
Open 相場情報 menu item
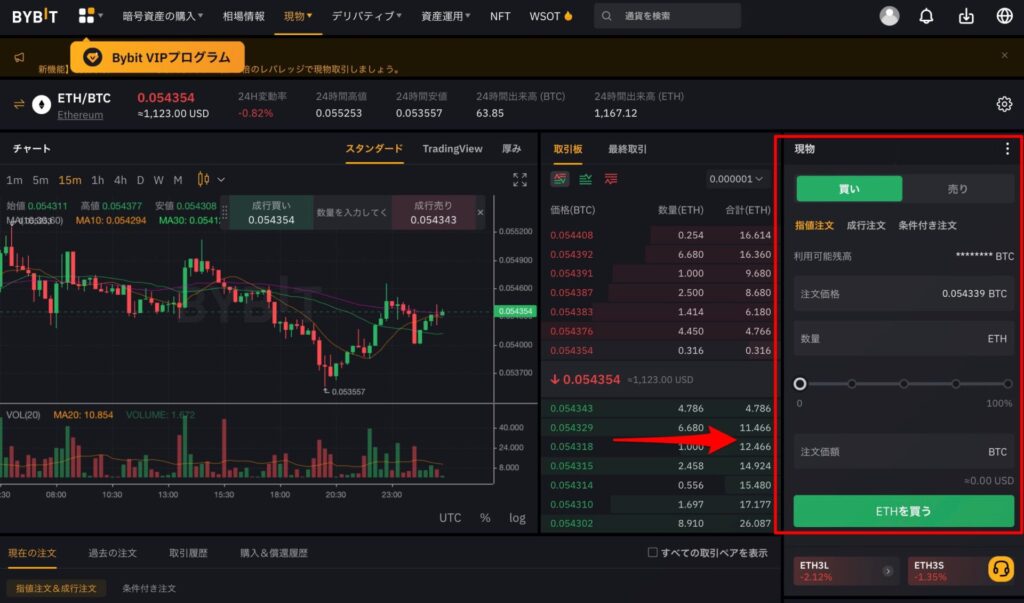point(244,16)
